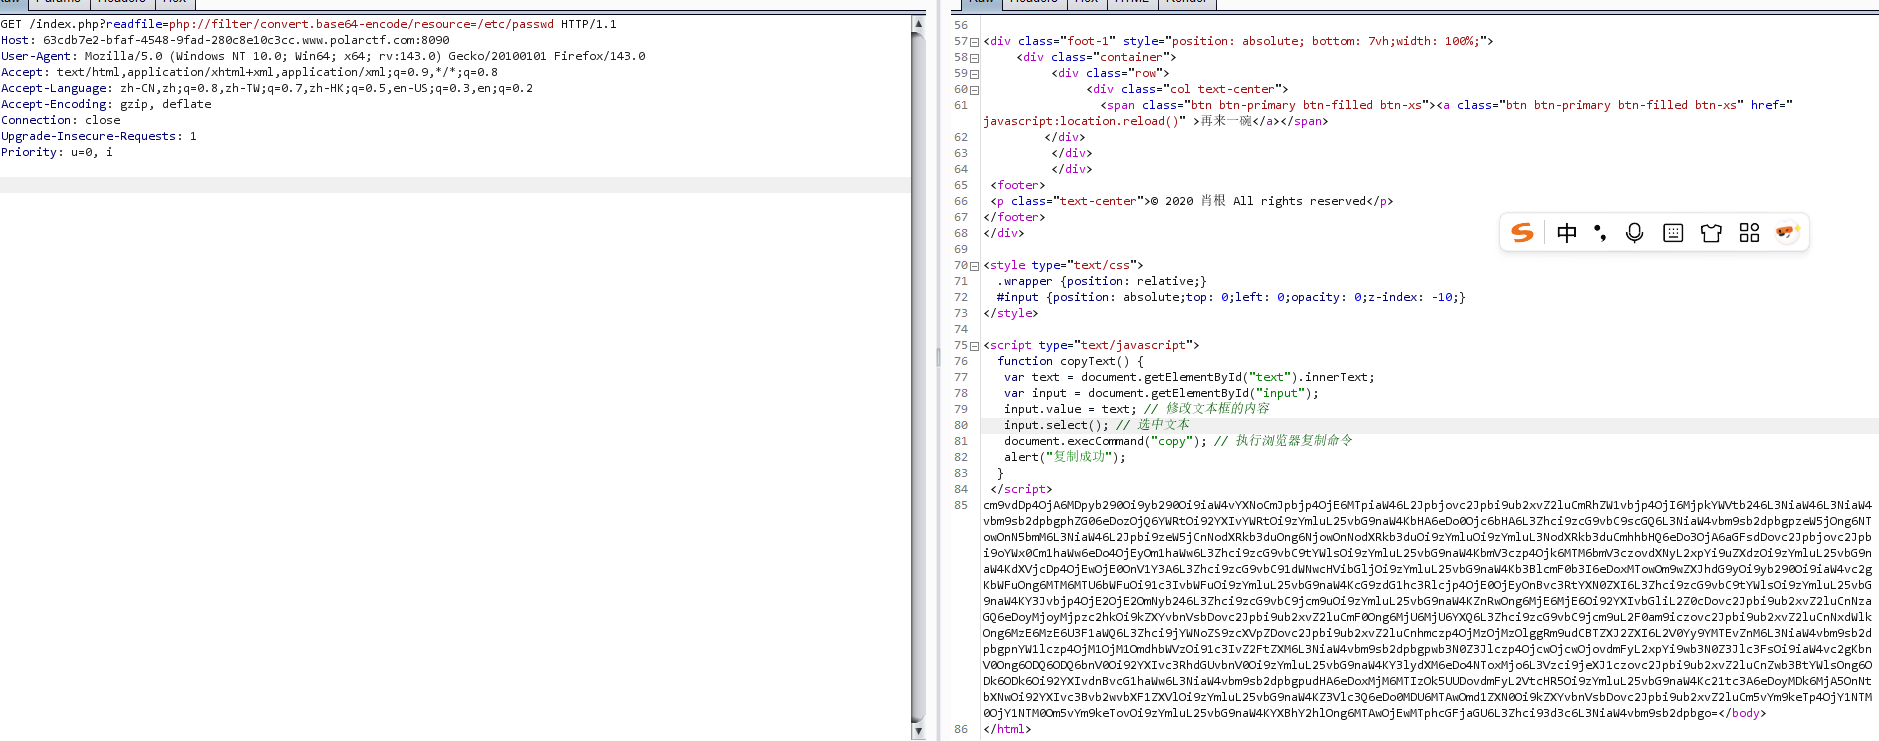Collapse the script block fold at line 75

(x=974, y=346)
